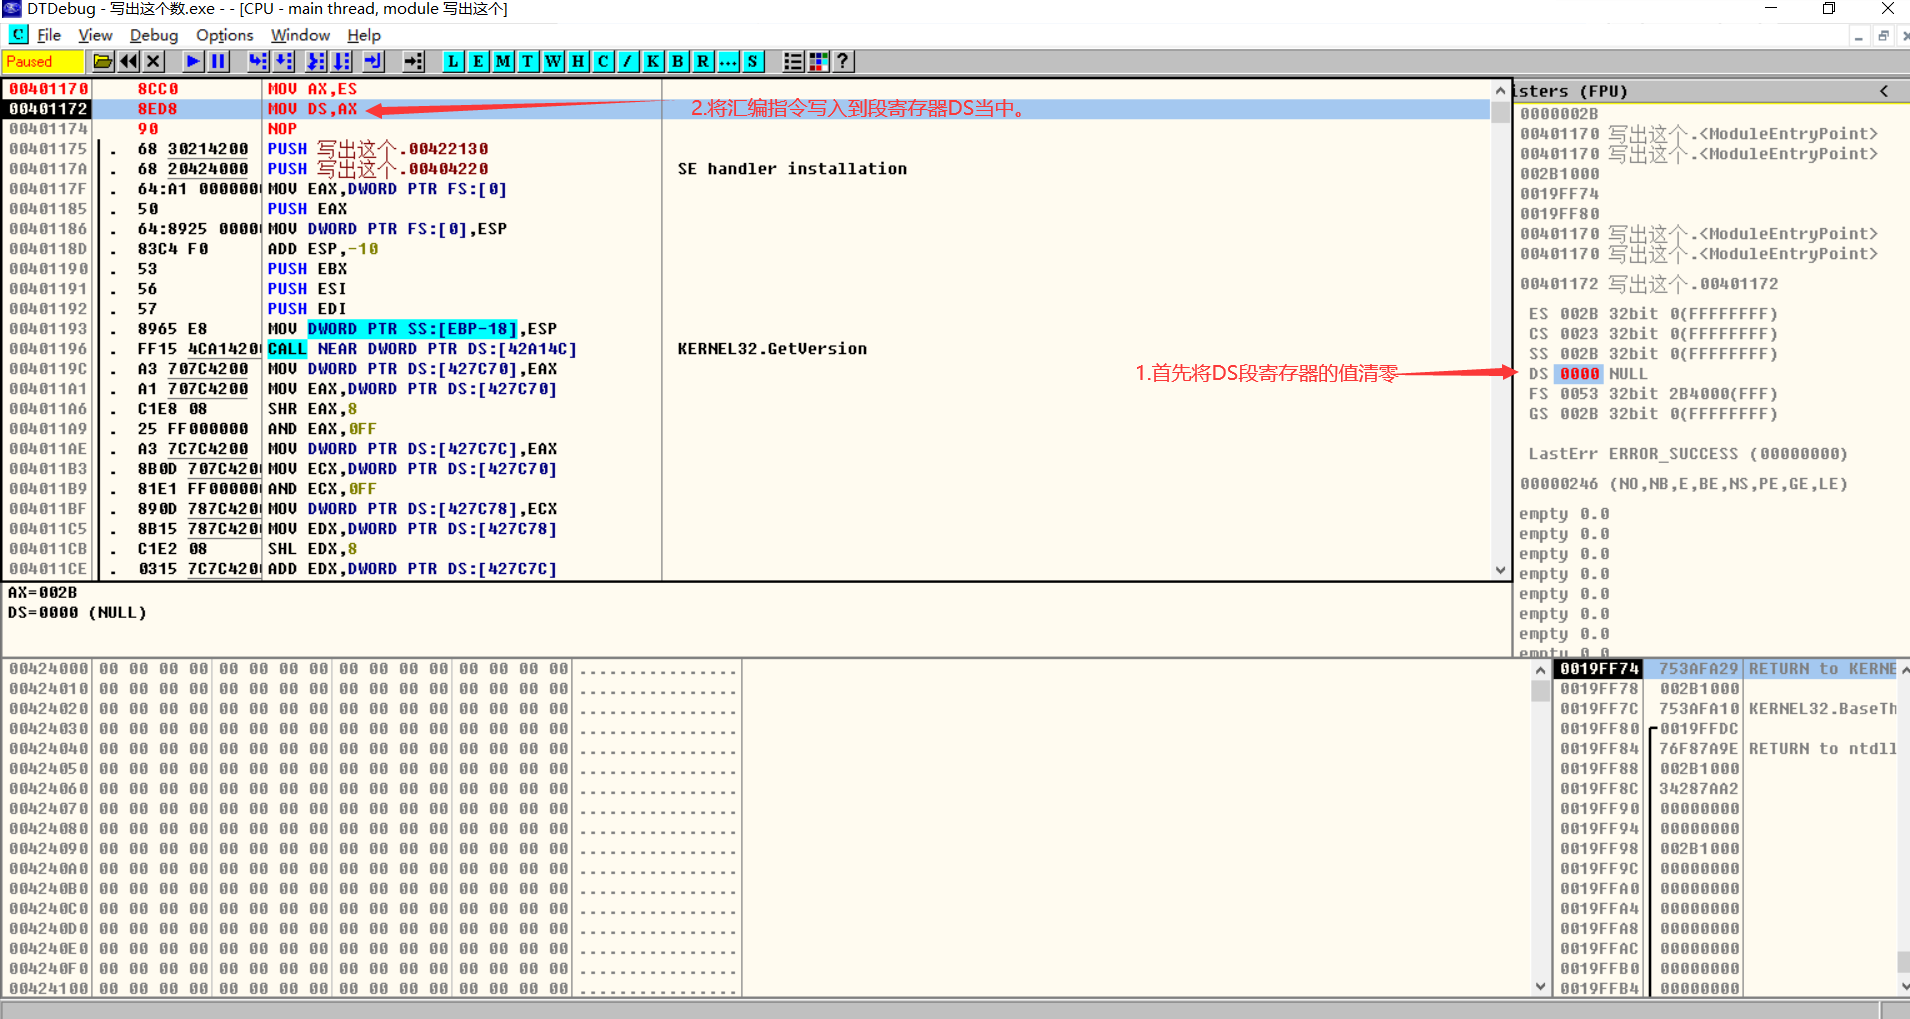Image resolution: width=1910 pixels, height=1019 pixels.
Task: Open the Help menu
Action: click(x=364, y=35)
